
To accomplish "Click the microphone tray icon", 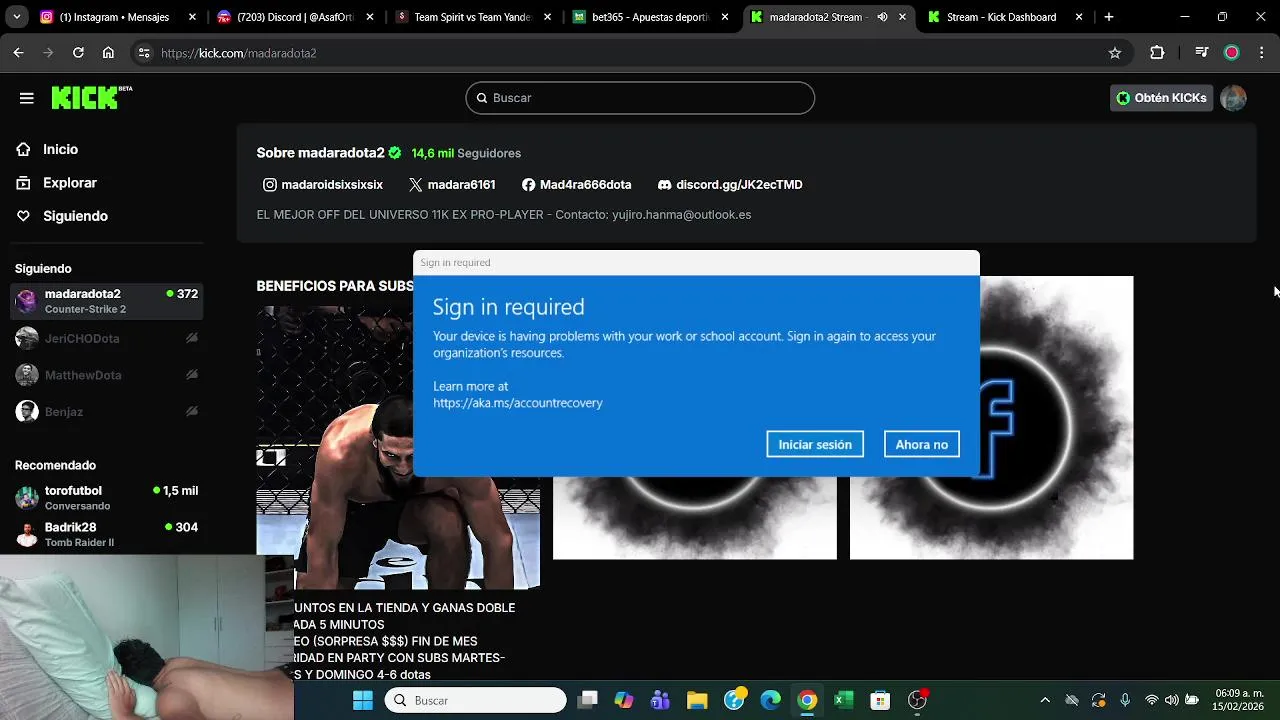I will pos(1125,700).
